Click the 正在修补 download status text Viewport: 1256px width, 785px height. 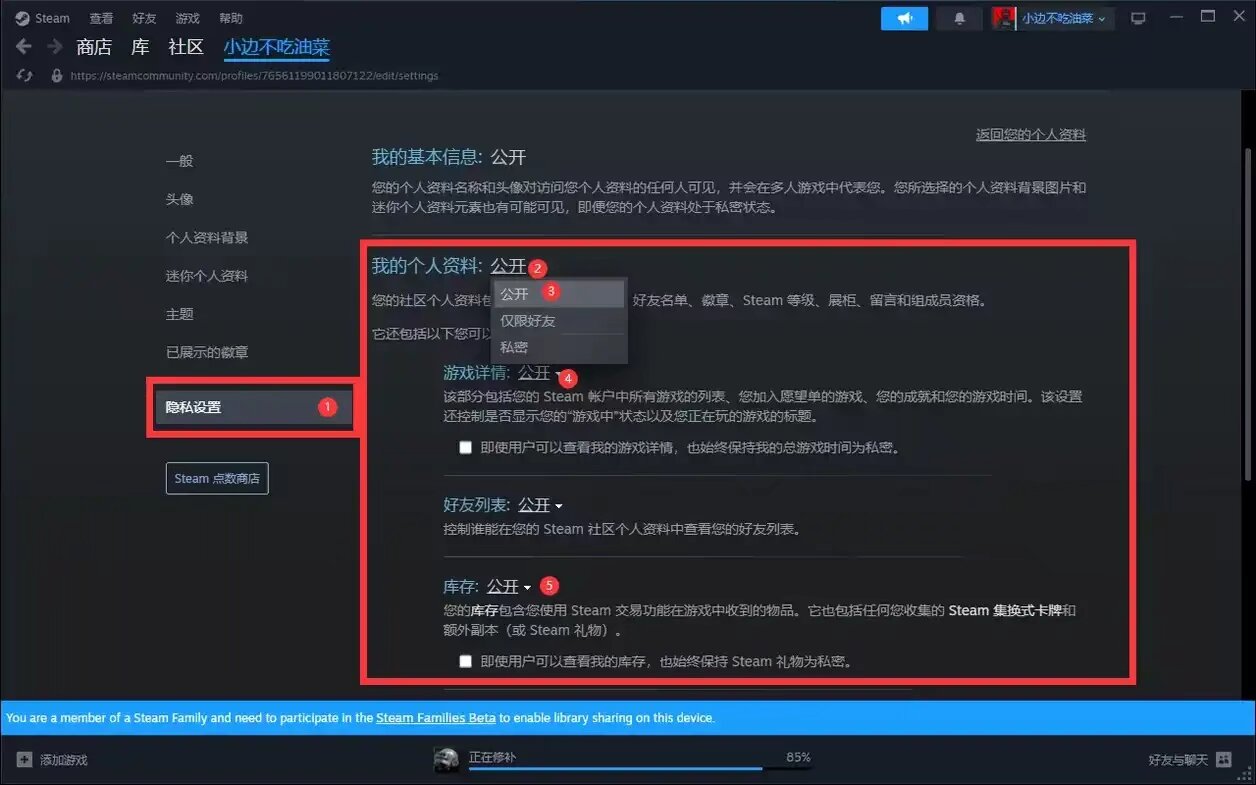click(x=492, y=758)
